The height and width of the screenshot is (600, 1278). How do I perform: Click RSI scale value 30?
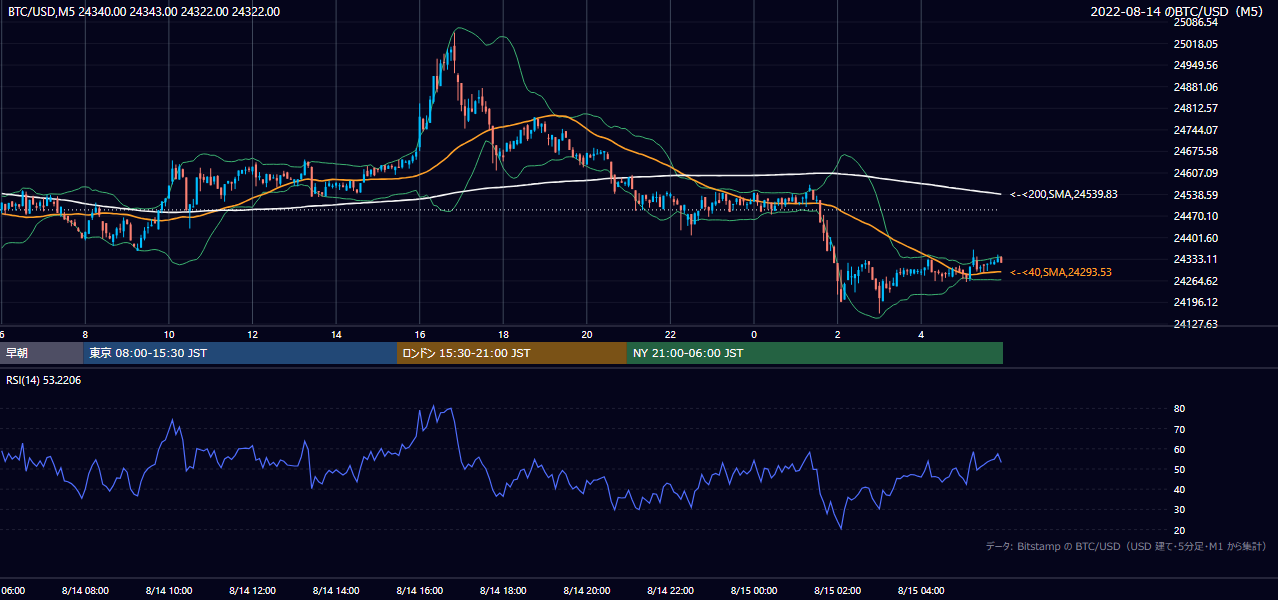pyautogui.click(x=1180, y=509)
